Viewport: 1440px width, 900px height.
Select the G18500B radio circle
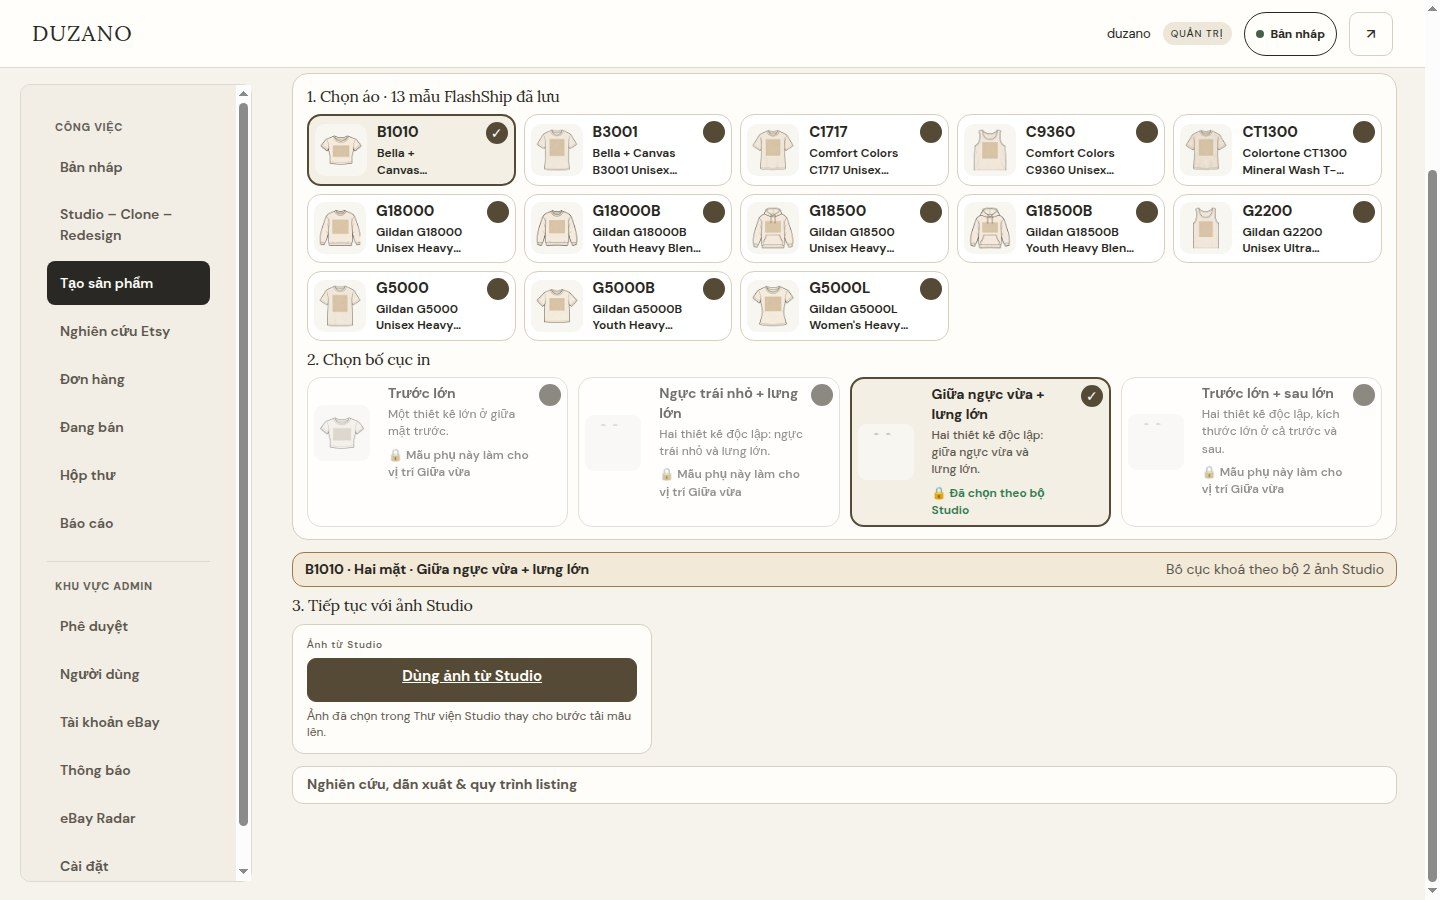click(x=1147, y=212)
